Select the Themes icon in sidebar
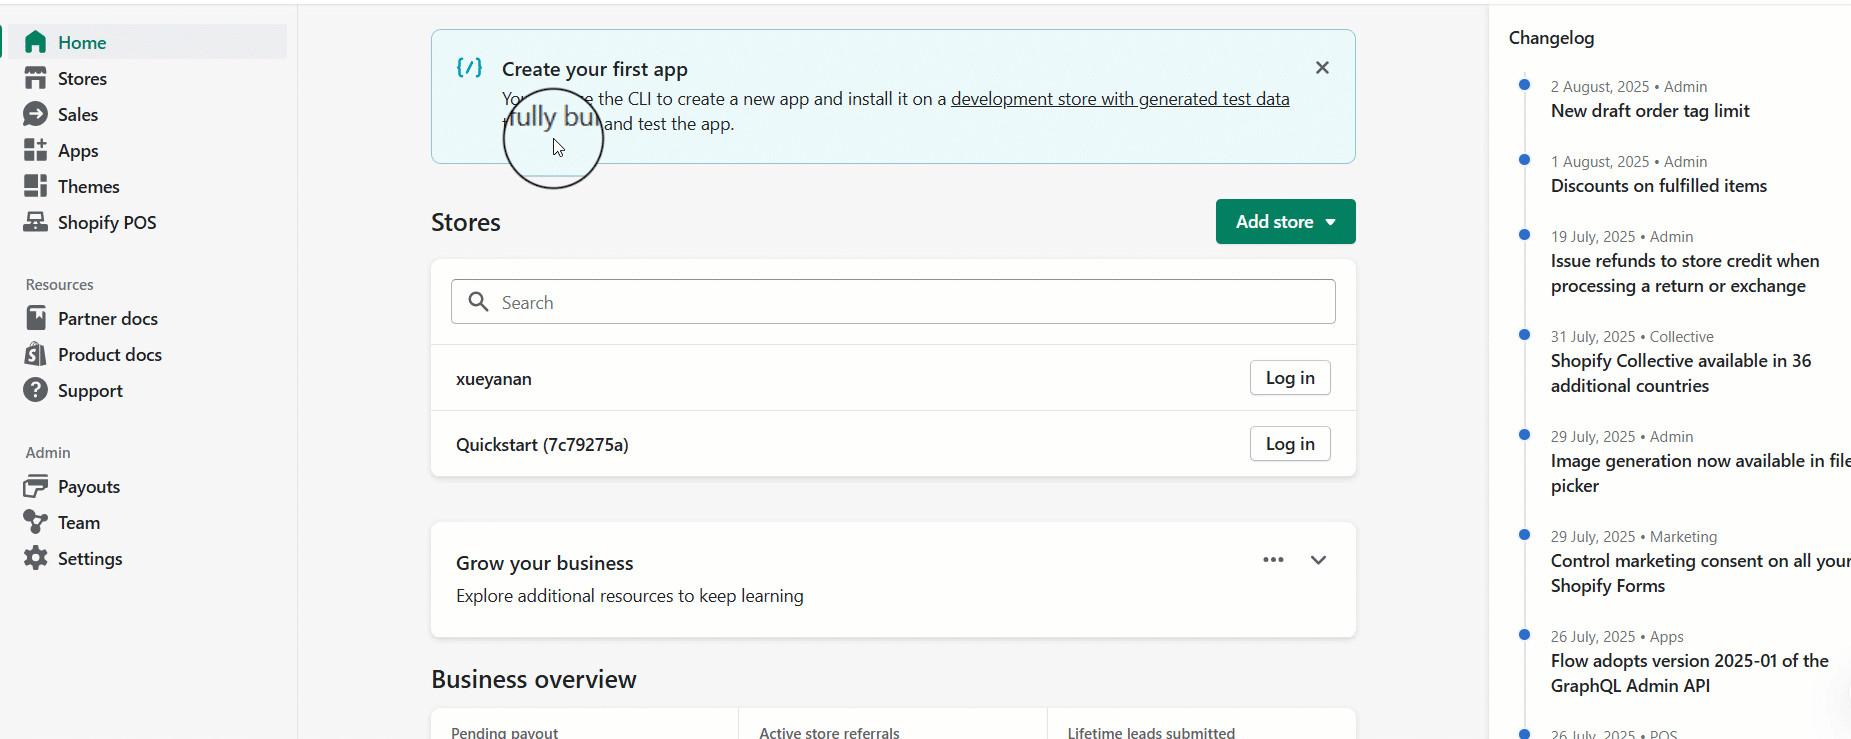The image size is (1851, 739). pyautogui.click(x=36, y=186)
